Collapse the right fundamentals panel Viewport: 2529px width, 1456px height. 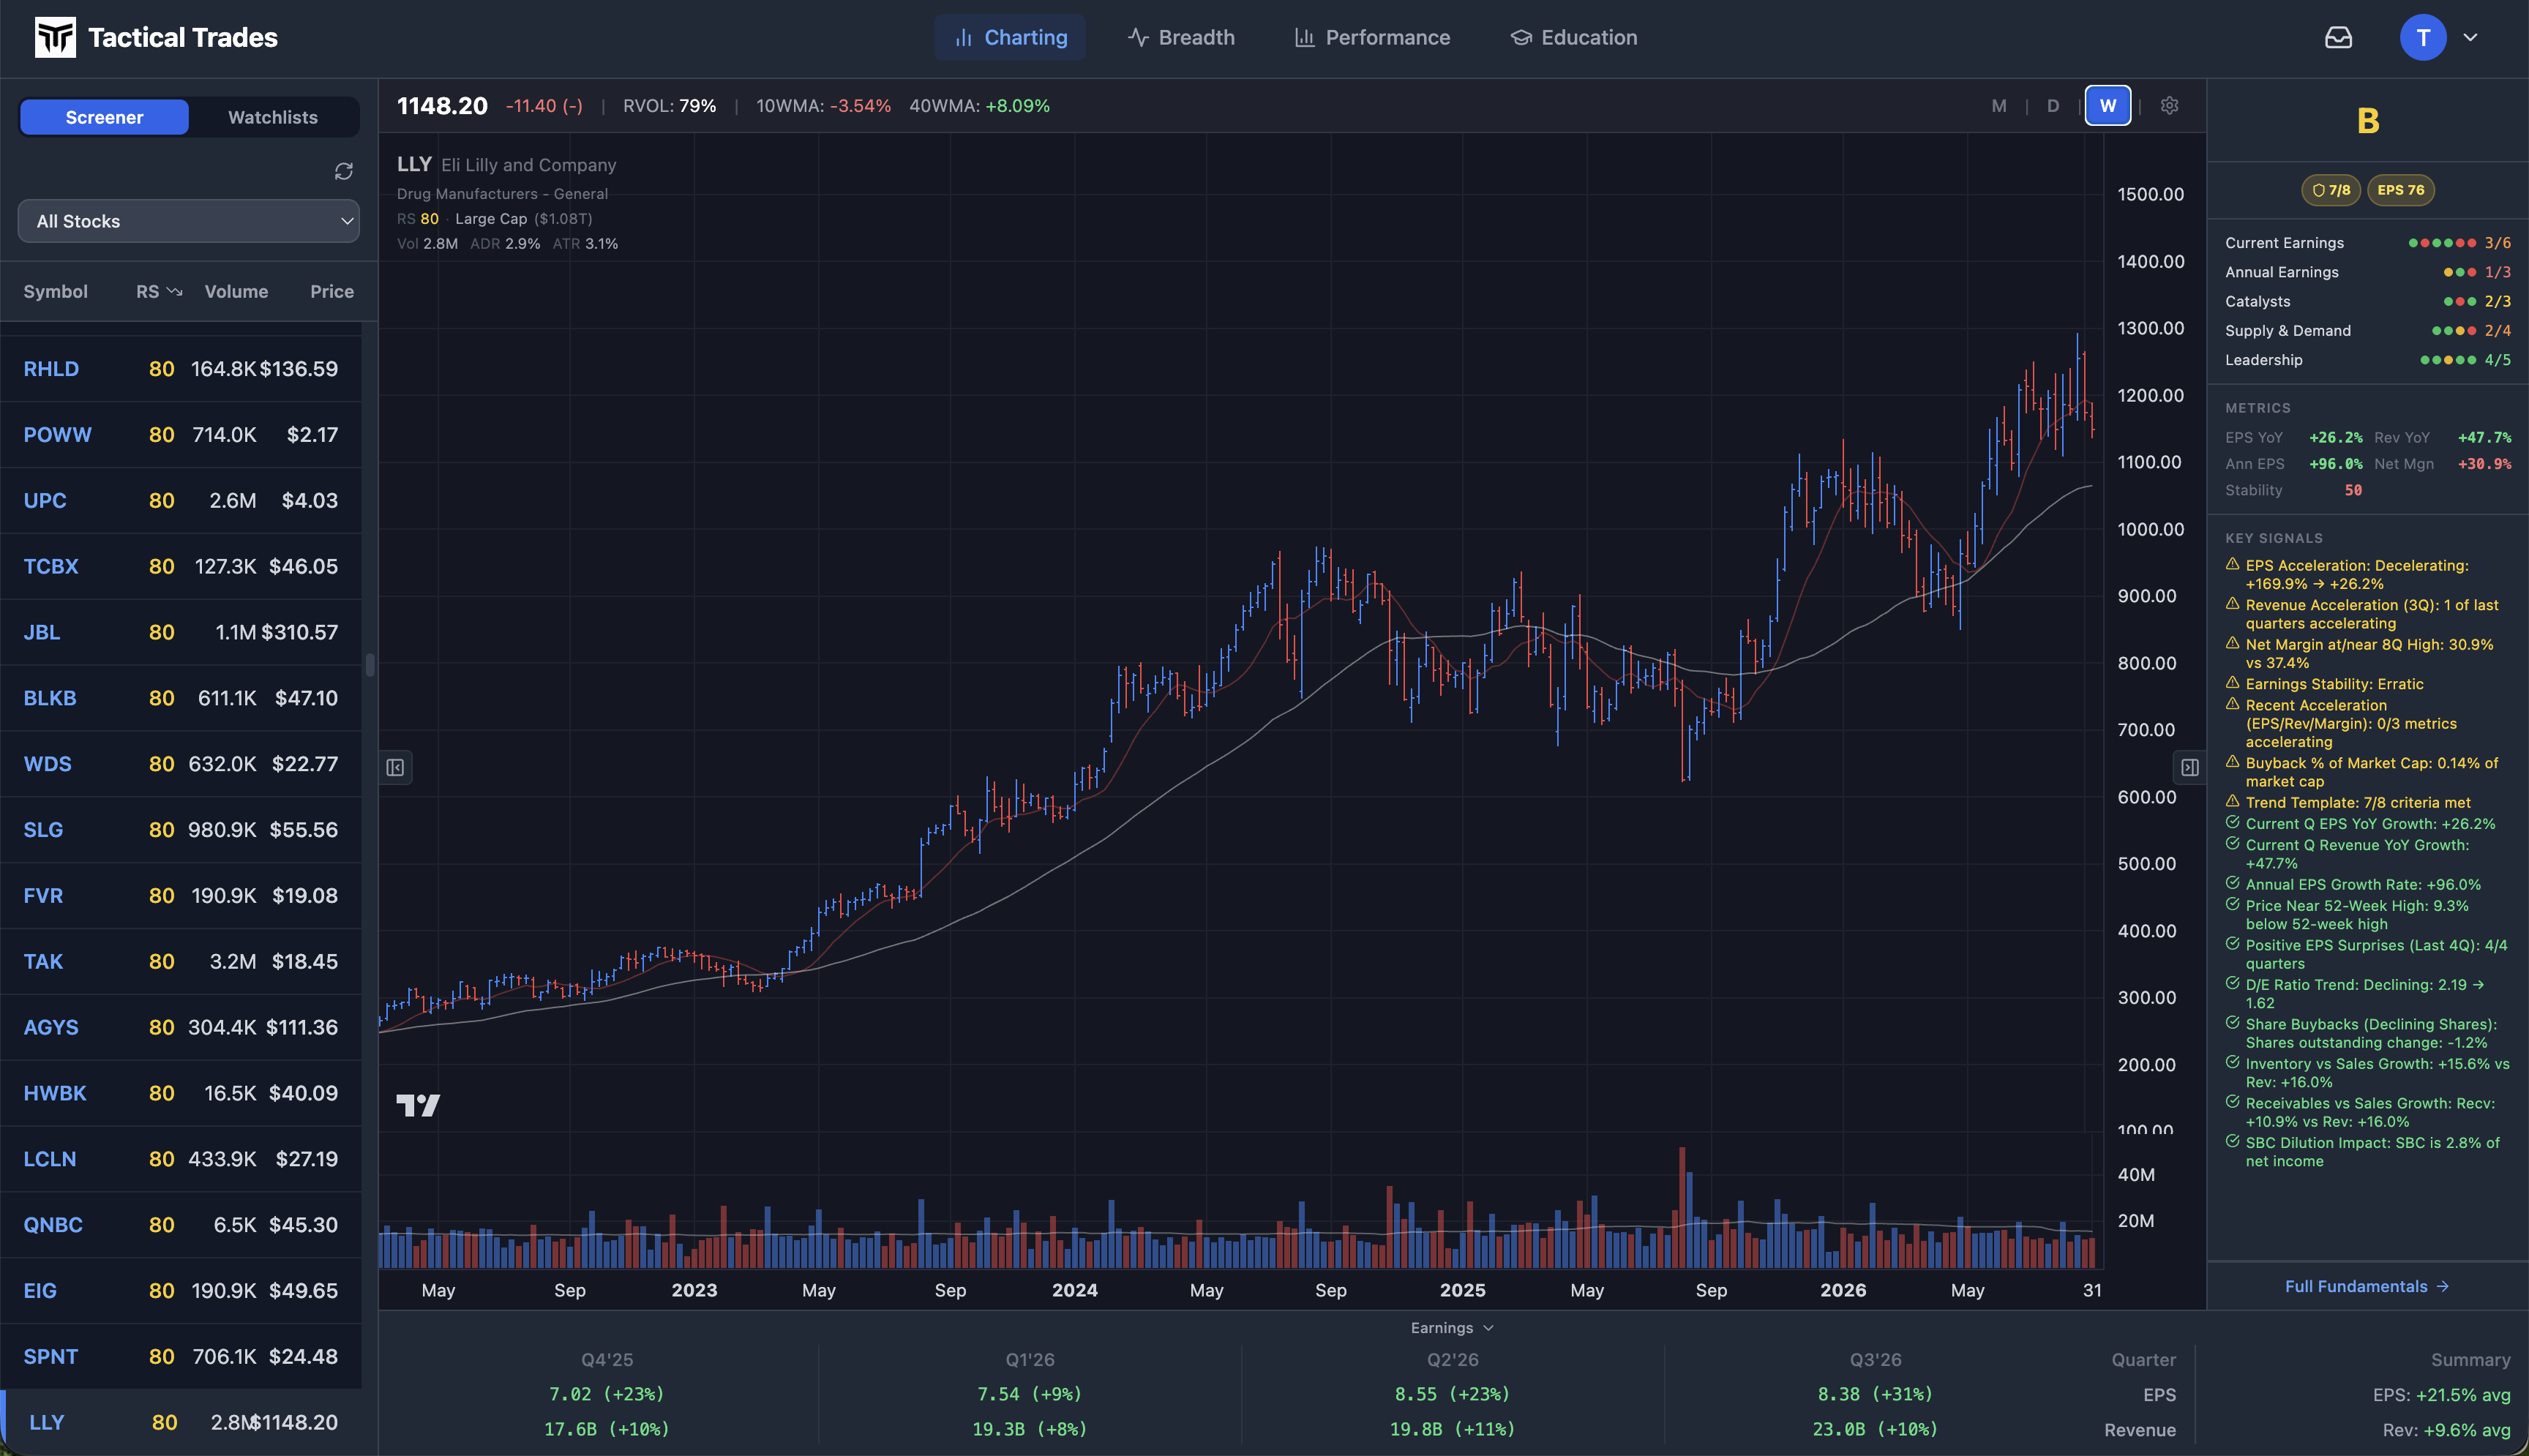coord(2190,768)
